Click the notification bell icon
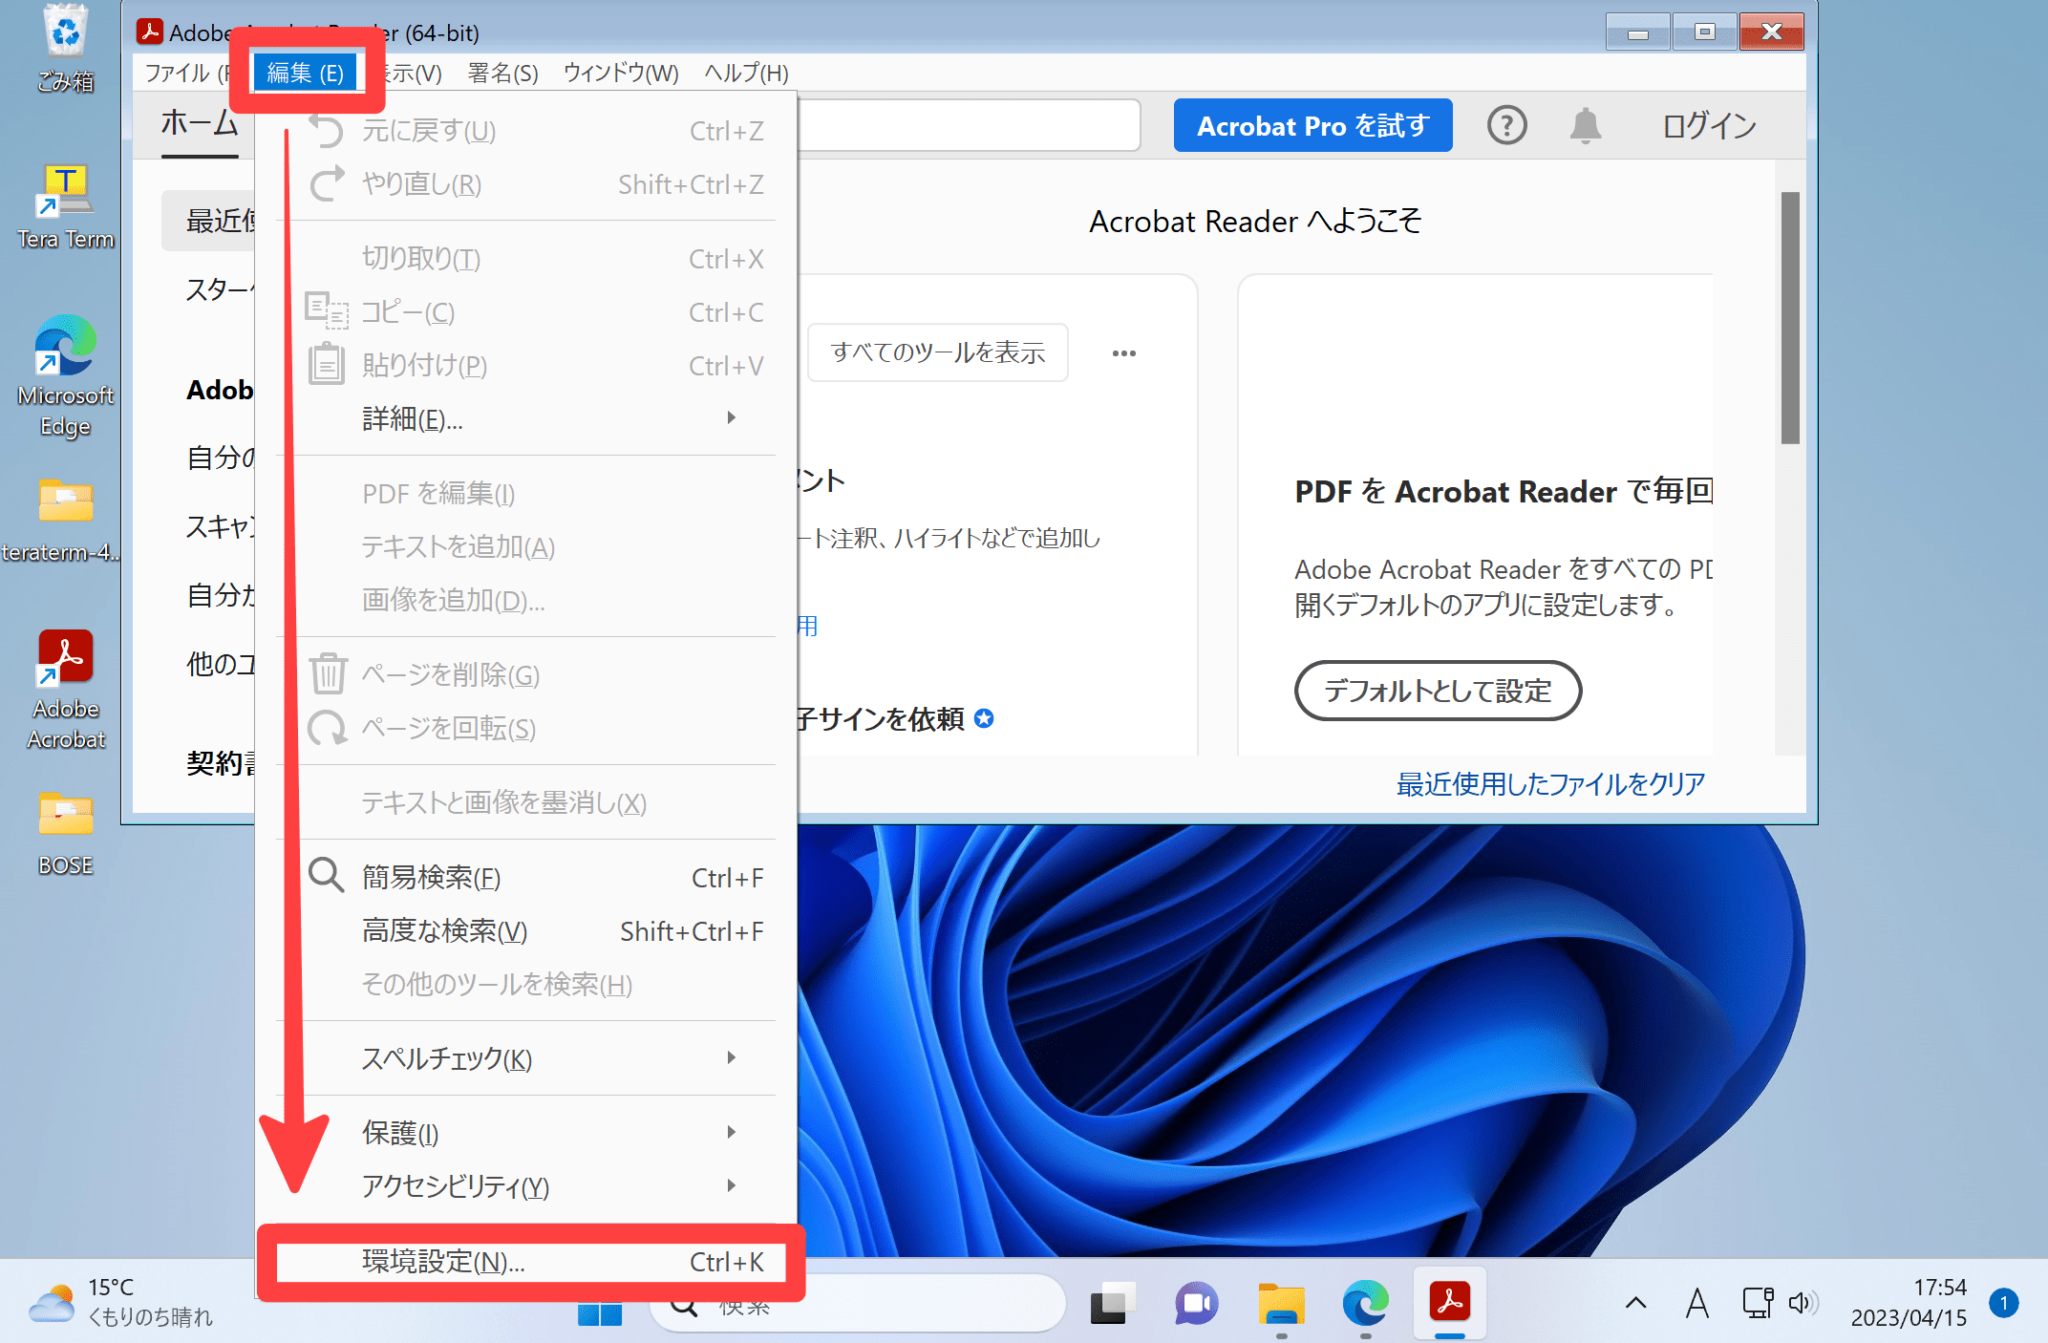Screen dimensions: 2048x1343 point(1587,125)
